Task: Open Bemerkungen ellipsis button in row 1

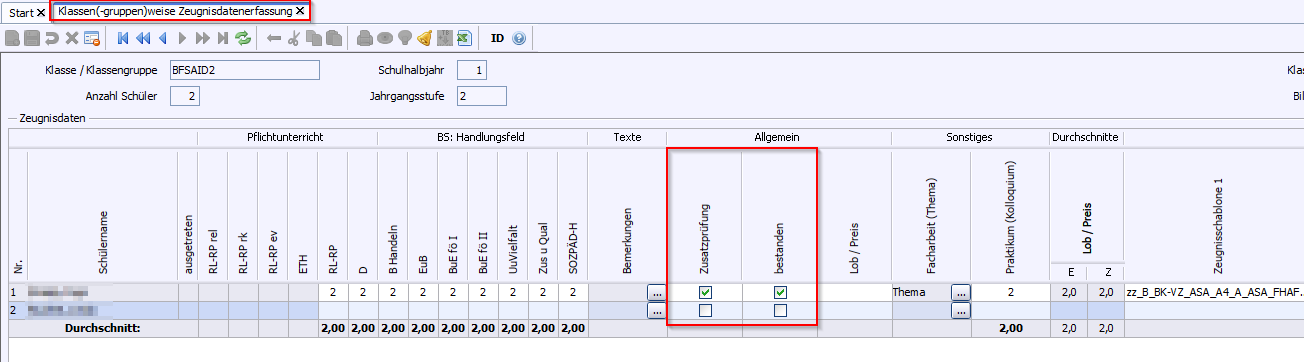Action: point(656,293)
